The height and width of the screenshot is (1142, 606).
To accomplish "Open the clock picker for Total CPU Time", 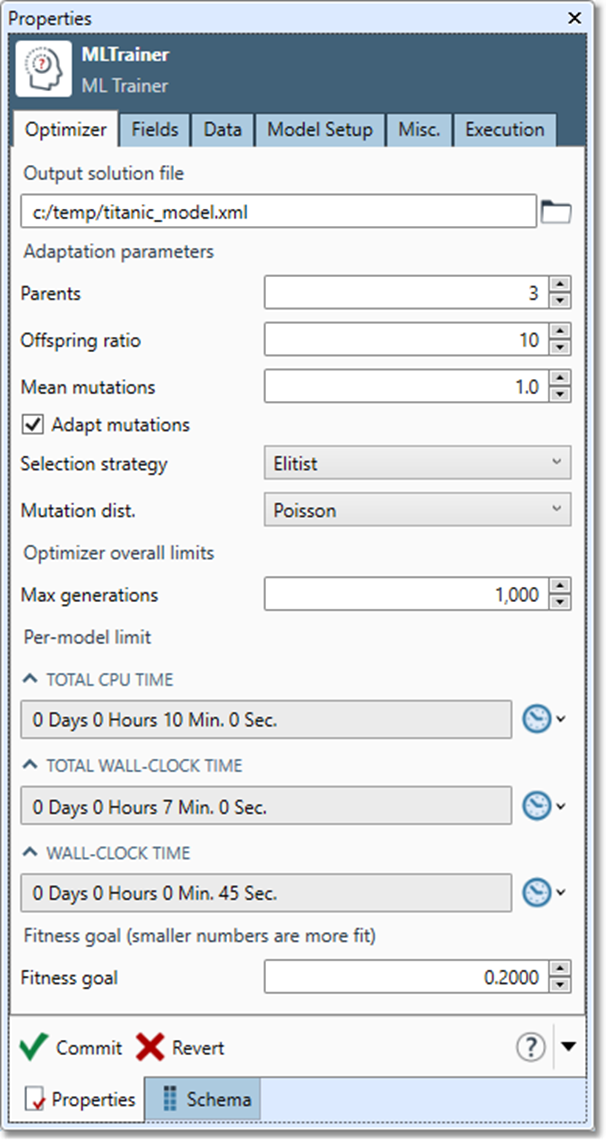I will 537,719.
